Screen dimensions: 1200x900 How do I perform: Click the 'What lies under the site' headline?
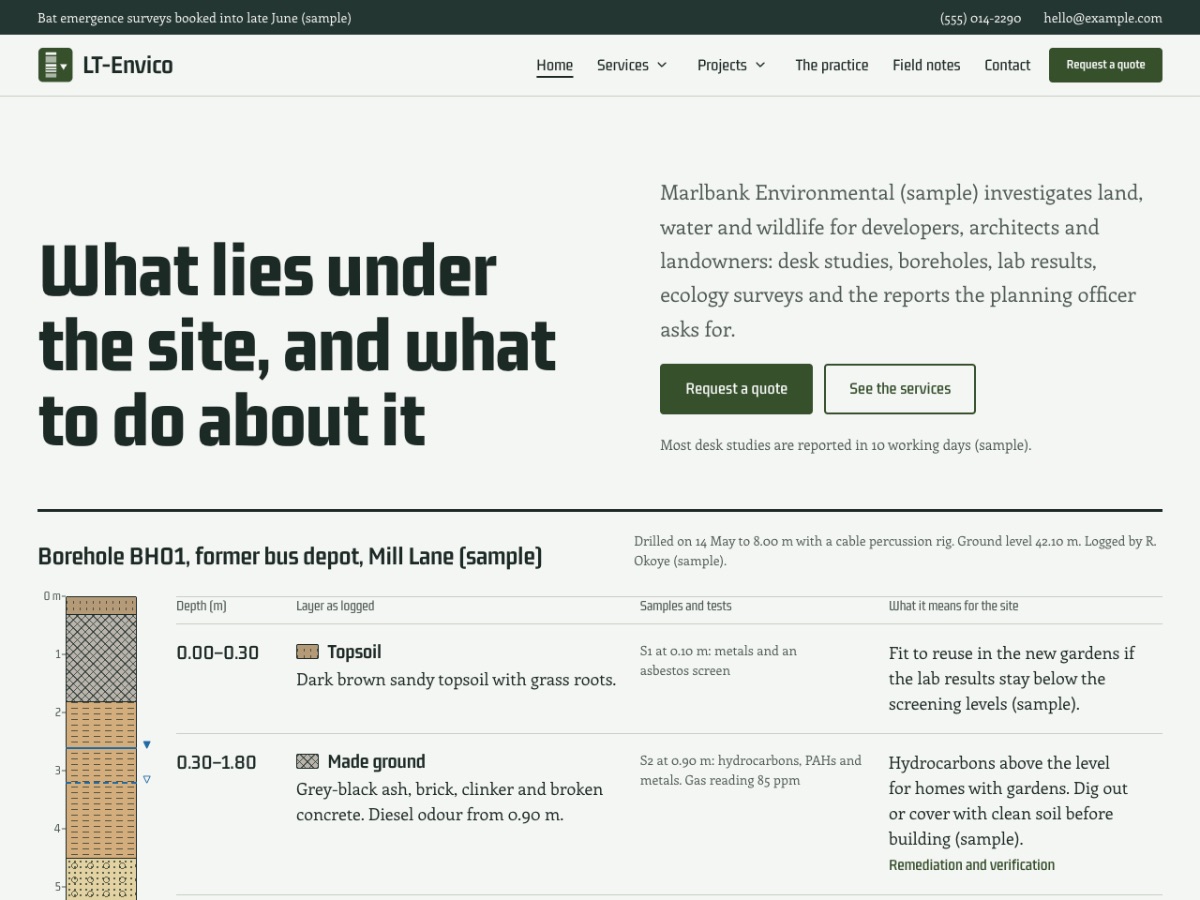click(x=297, y=345)
